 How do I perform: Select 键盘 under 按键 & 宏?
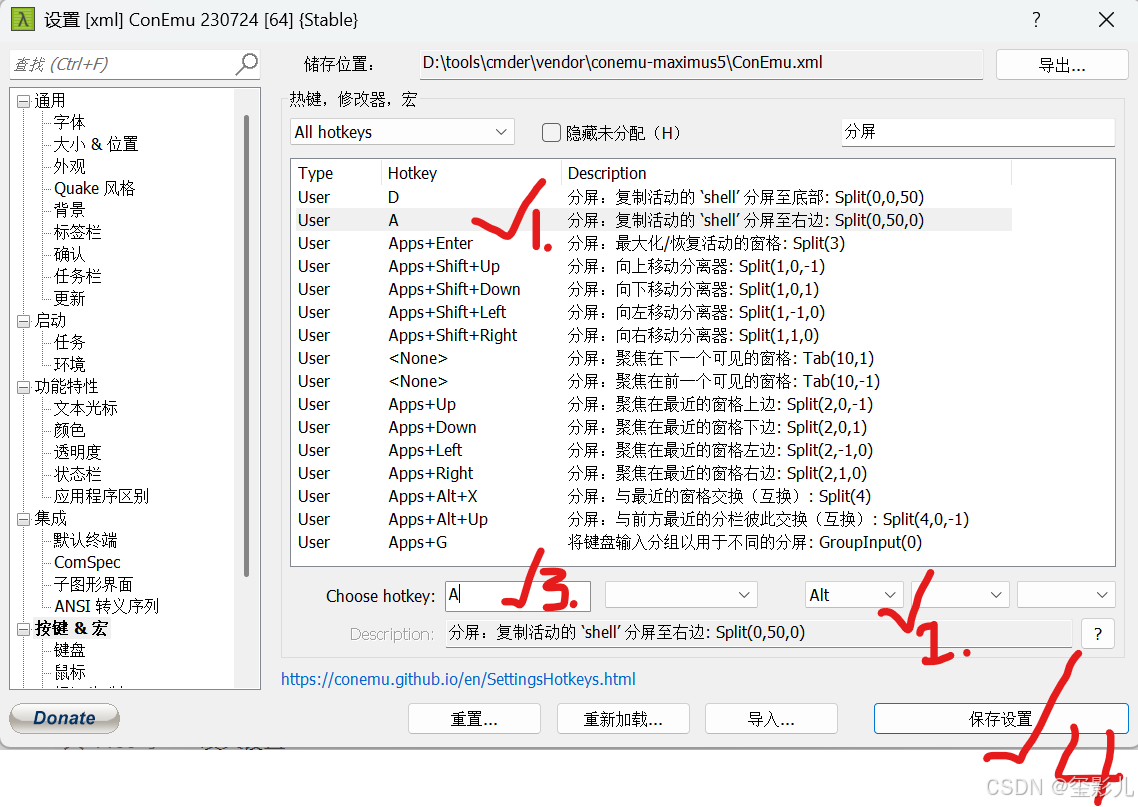pyautogui.click(x=70, y=650)
